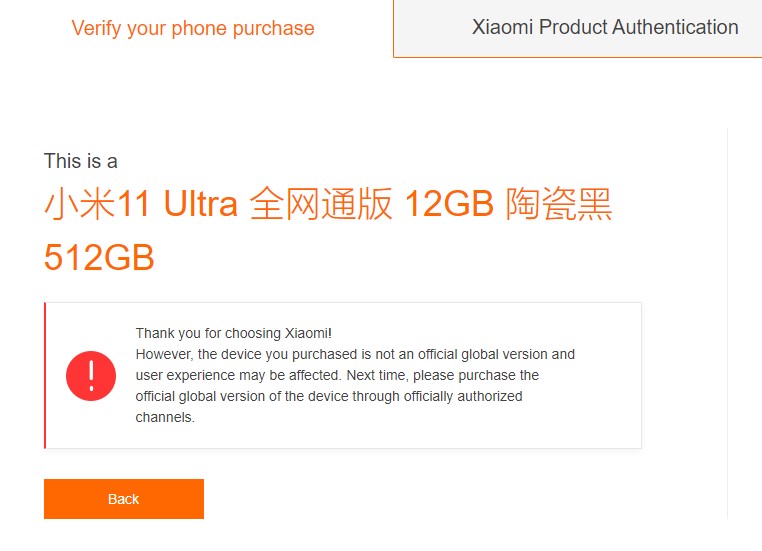Click the word "channels." in the notice
The width and height of the screenshot is (762, 551).
165,417
